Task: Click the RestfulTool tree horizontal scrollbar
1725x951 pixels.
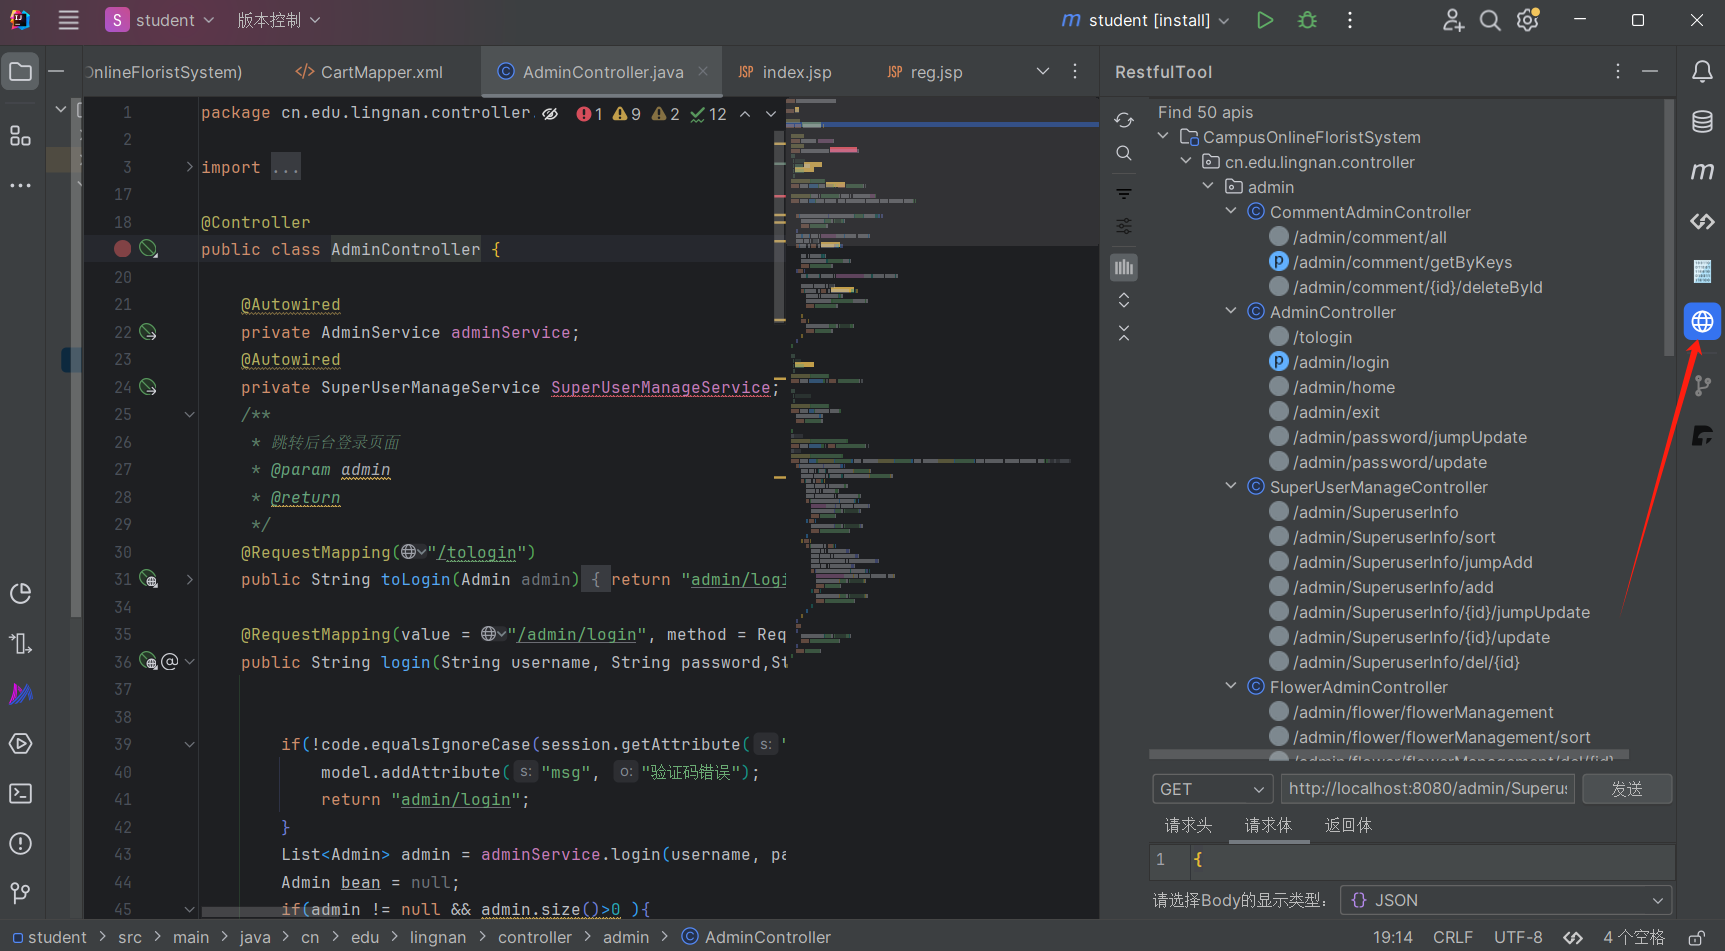Action: (x=1389, y=754)
